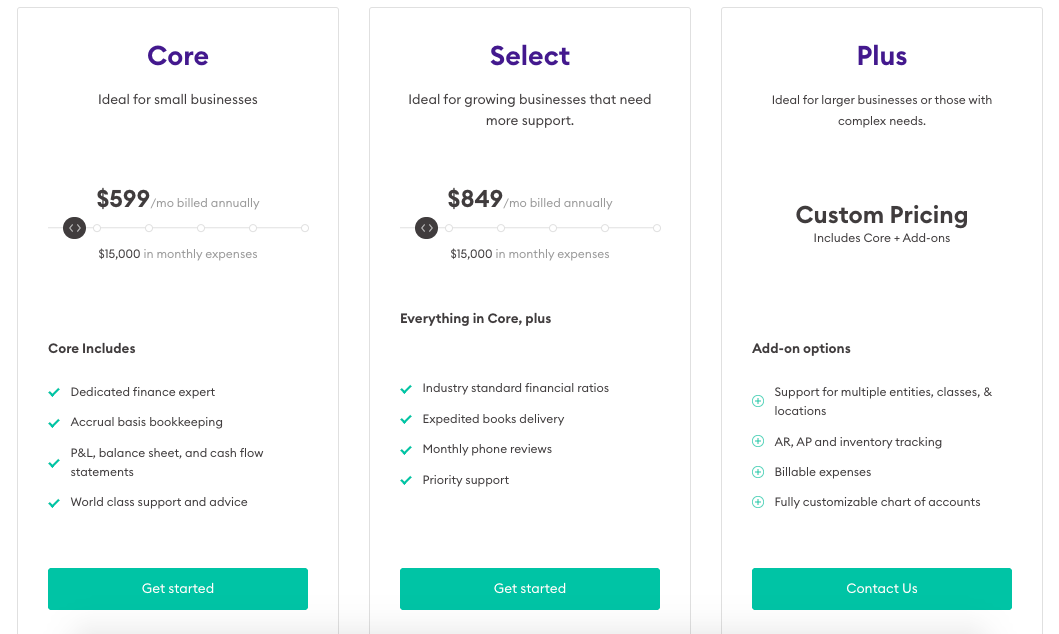Click the Plus plan title
This screenshot has height=634, width=1059.
(x=882, y=56)
